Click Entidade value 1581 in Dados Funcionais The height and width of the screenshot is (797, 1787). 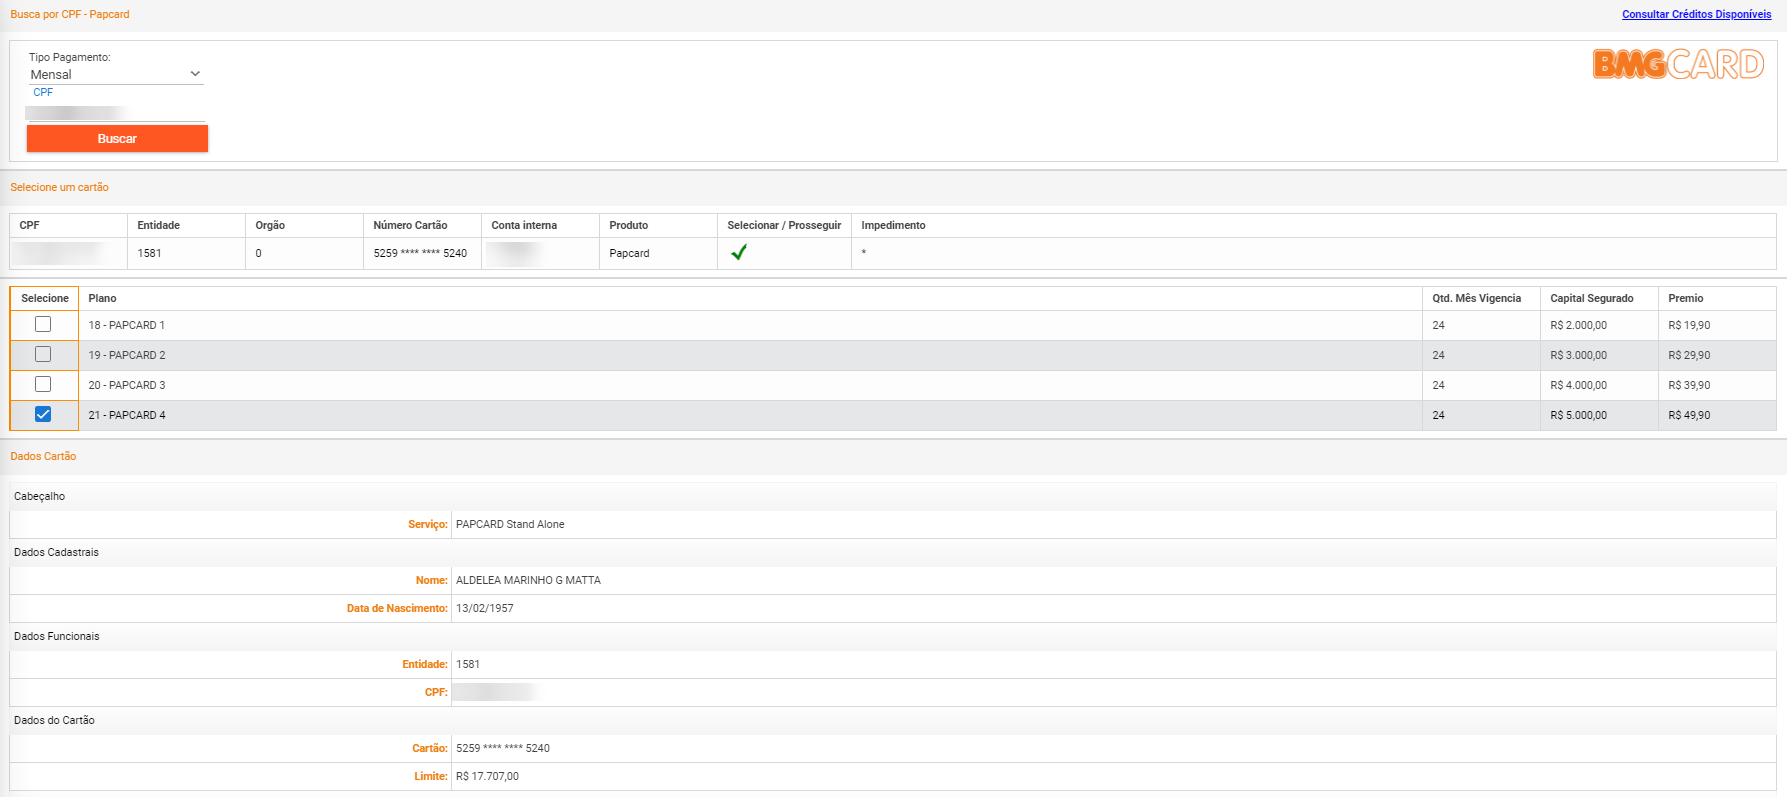click(x=468, y=664)
